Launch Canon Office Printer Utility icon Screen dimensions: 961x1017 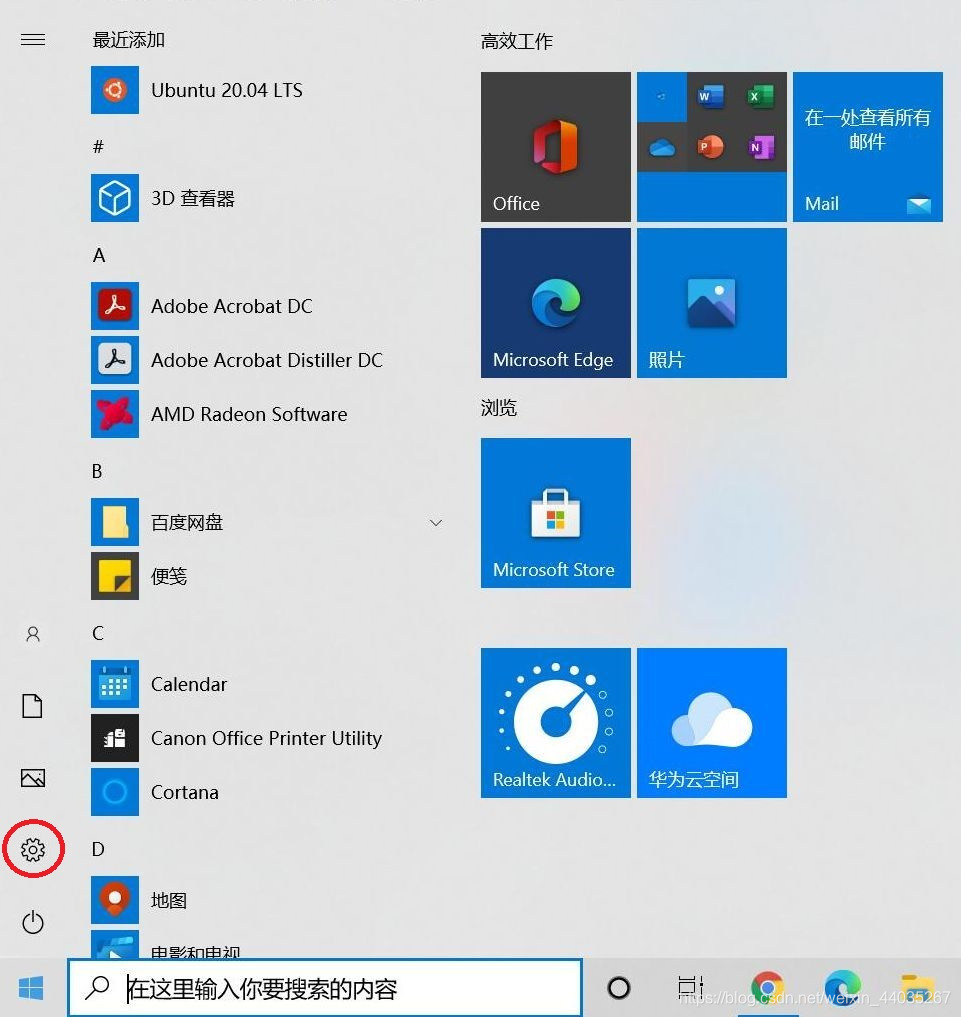point(115,738)
